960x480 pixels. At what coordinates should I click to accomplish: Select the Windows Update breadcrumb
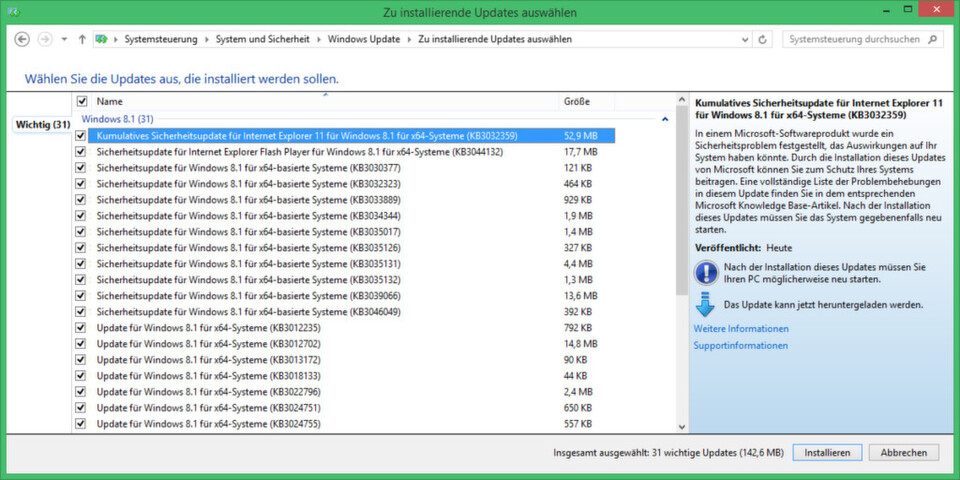[364, 39]
